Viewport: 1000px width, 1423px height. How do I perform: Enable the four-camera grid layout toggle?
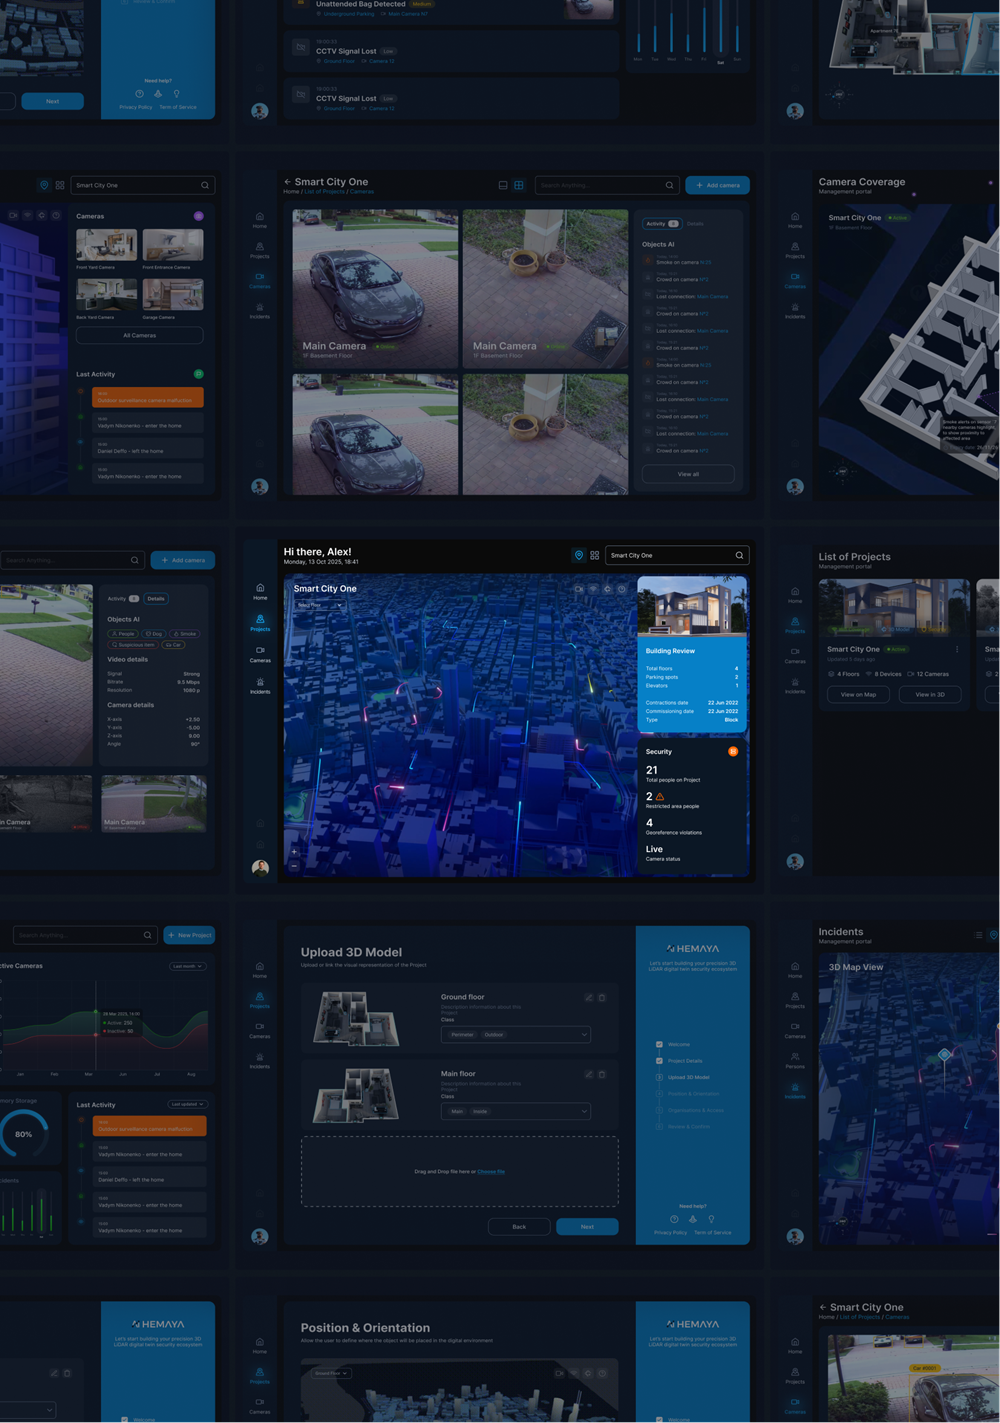(519, 185)
